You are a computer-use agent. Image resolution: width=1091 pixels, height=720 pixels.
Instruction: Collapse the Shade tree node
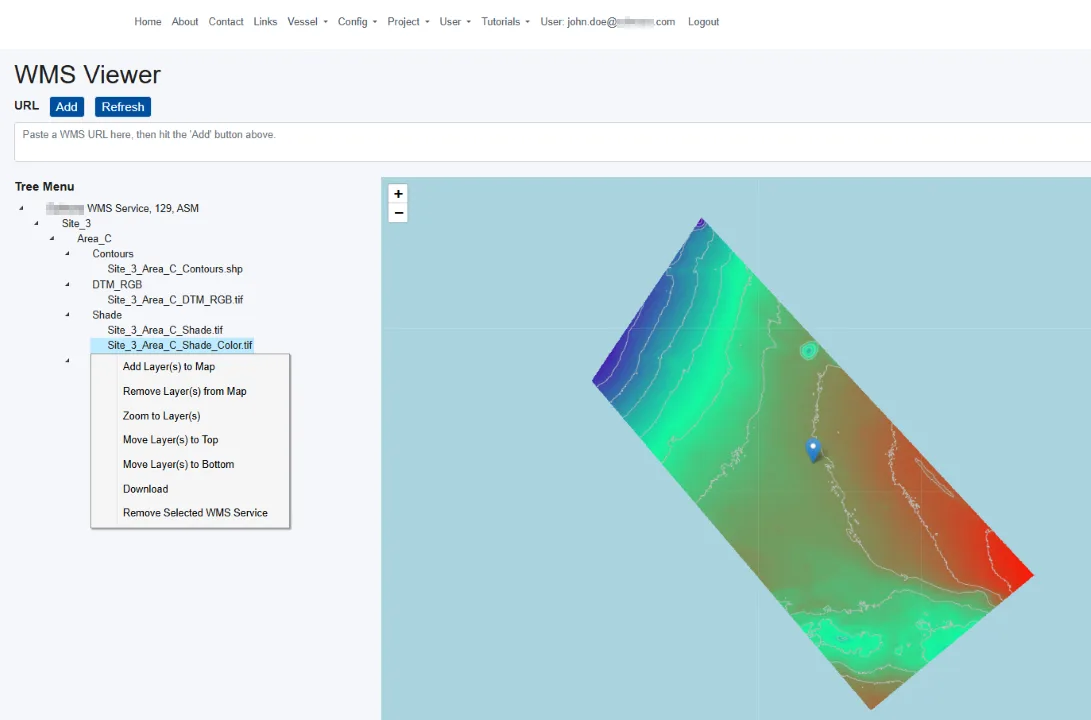pos(66,315)
